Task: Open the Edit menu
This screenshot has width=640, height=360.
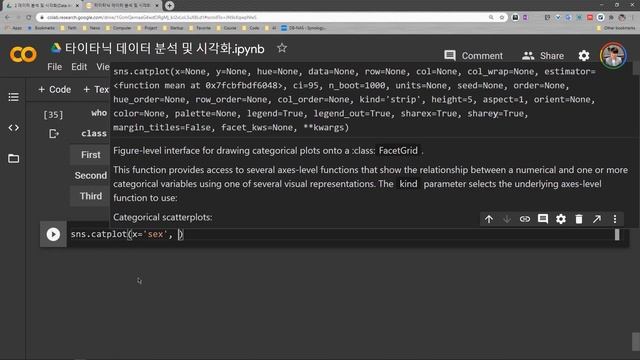Action: pos(79,67)
